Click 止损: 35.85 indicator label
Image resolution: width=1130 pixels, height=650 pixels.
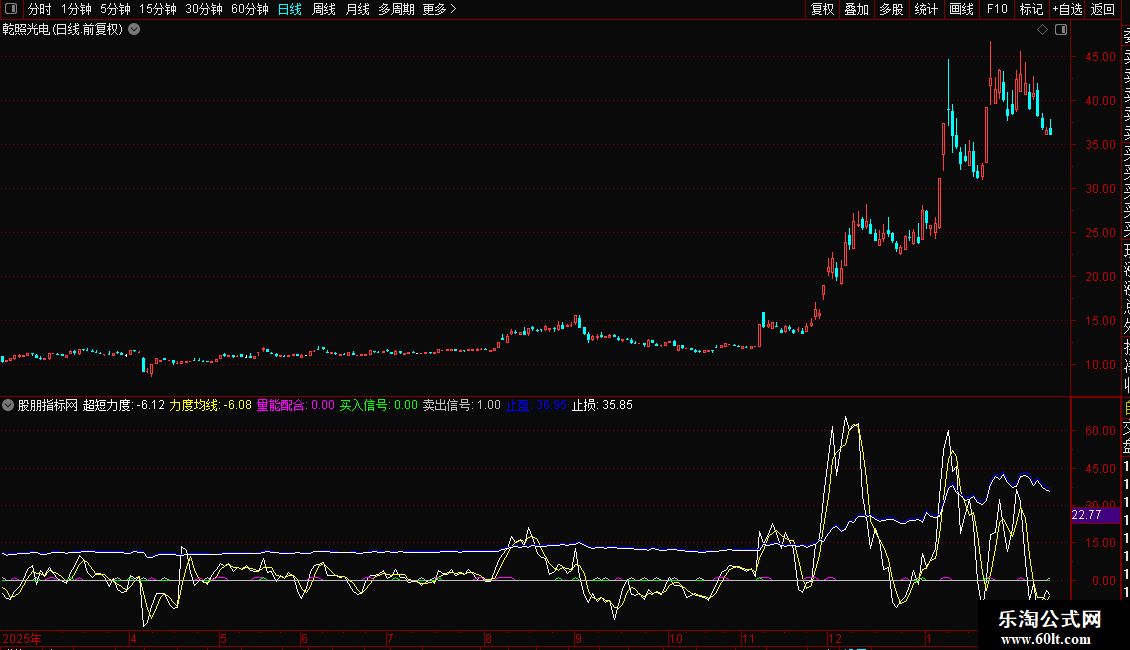(x=602, y=405)
